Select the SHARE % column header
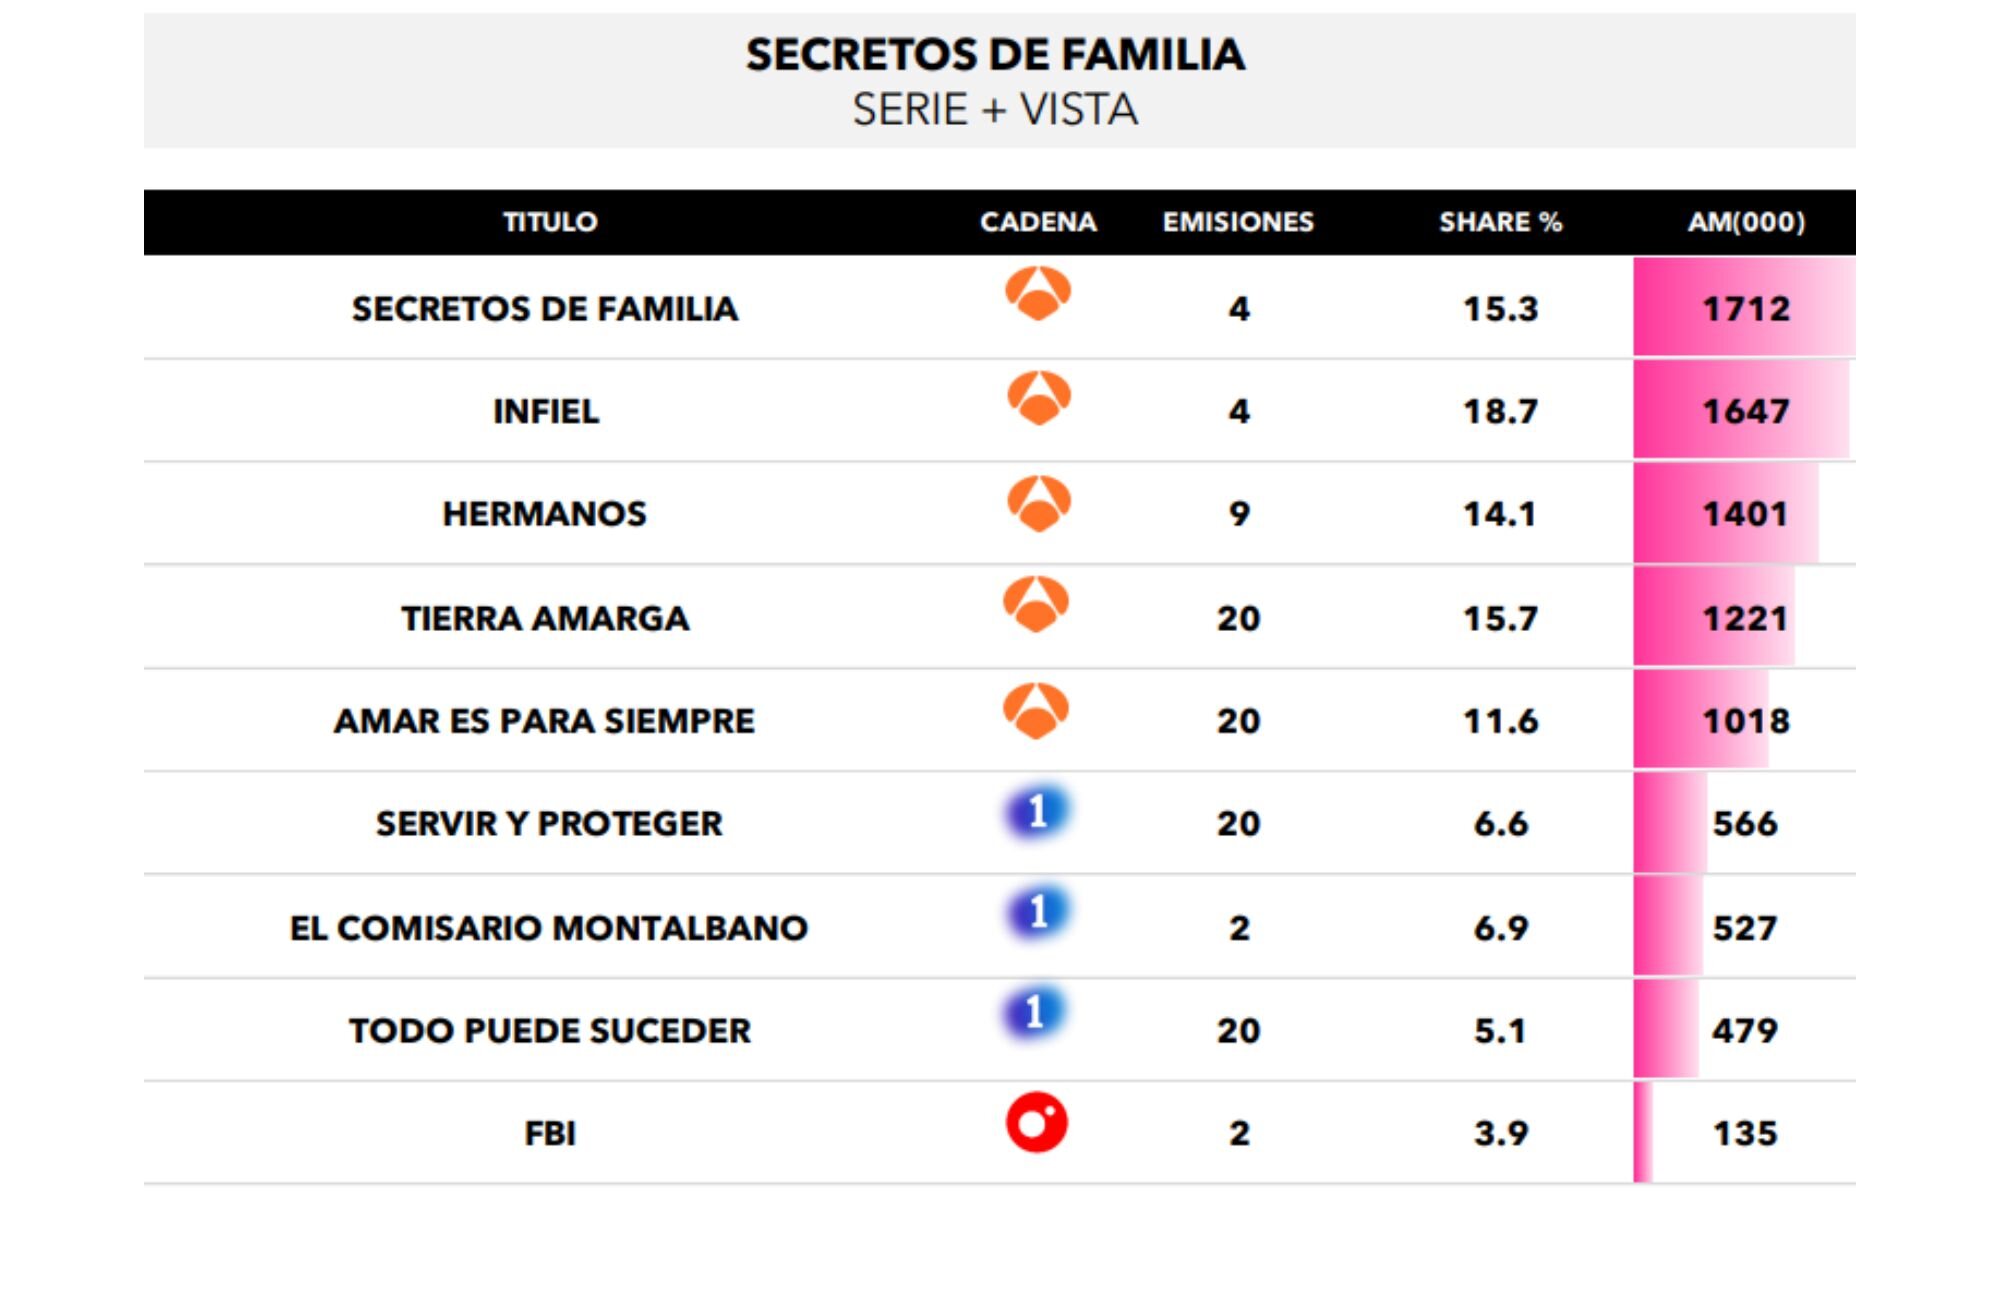Image resolution: width=2000 pixels, height=1300 pixels. click(1500, 222)
